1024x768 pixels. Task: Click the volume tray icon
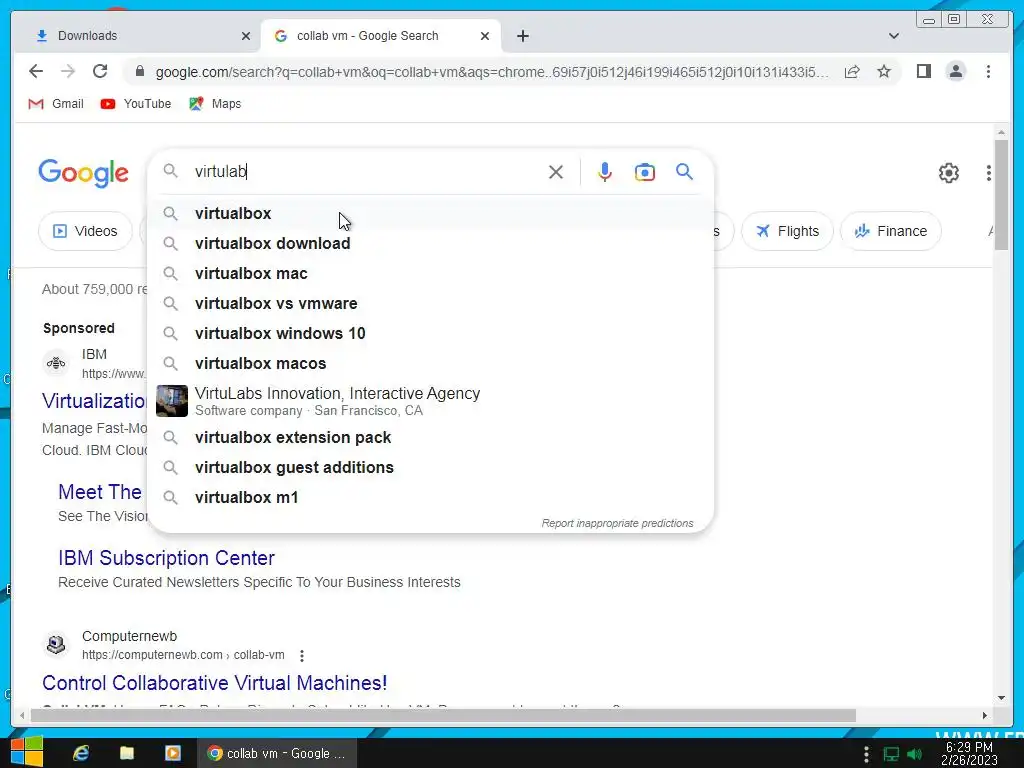(914, 754)
